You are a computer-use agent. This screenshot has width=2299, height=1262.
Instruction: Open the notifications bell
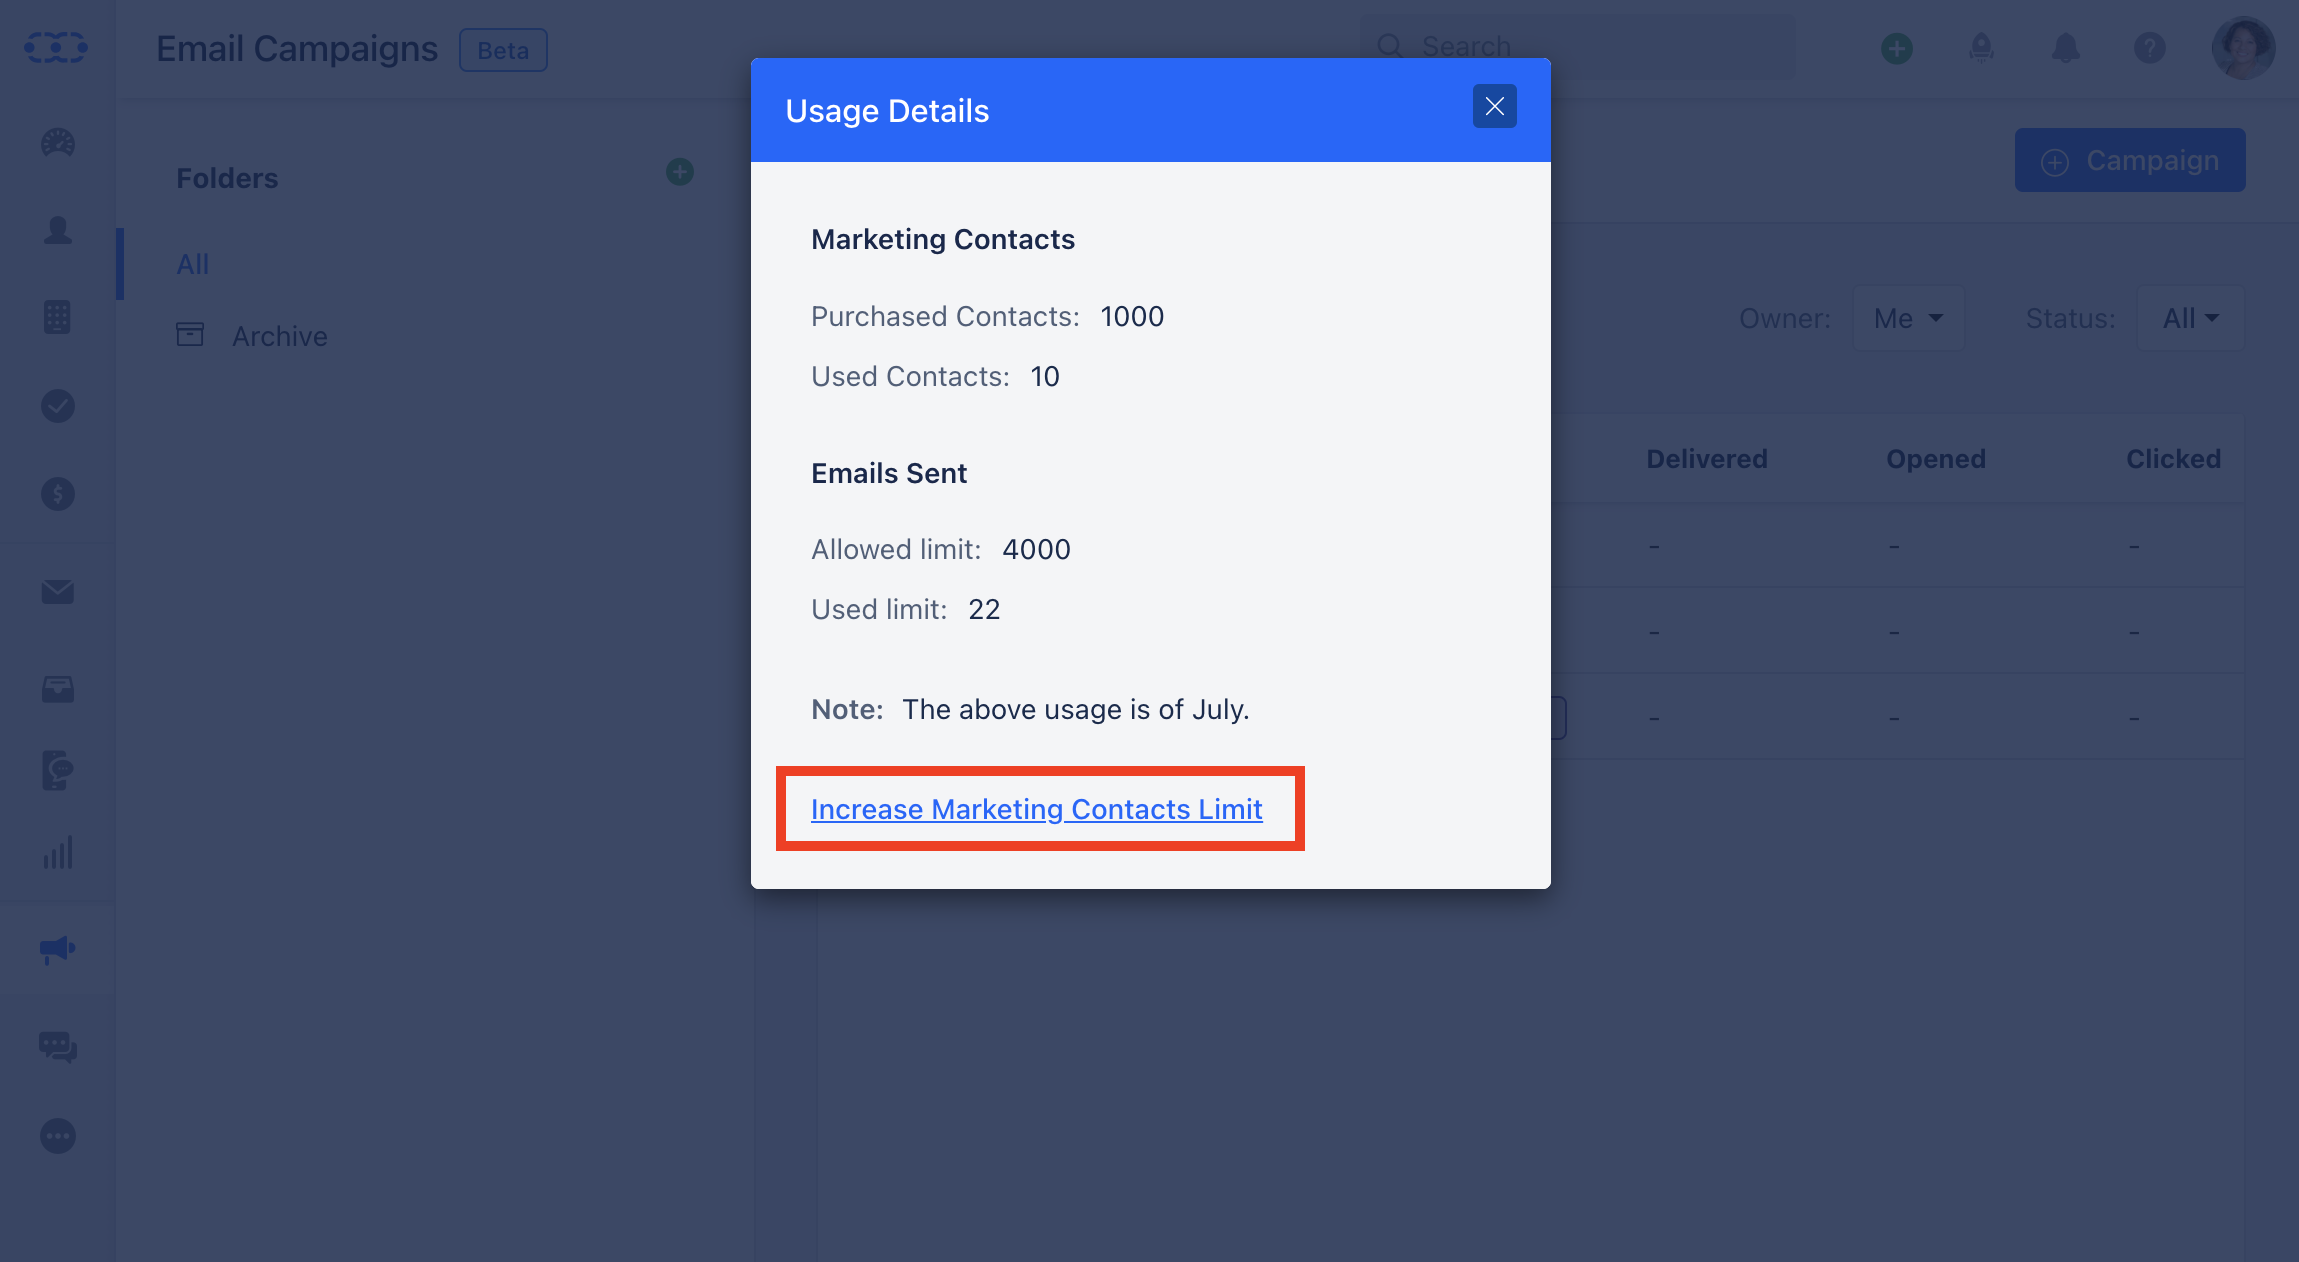[x=2065, y=48]
